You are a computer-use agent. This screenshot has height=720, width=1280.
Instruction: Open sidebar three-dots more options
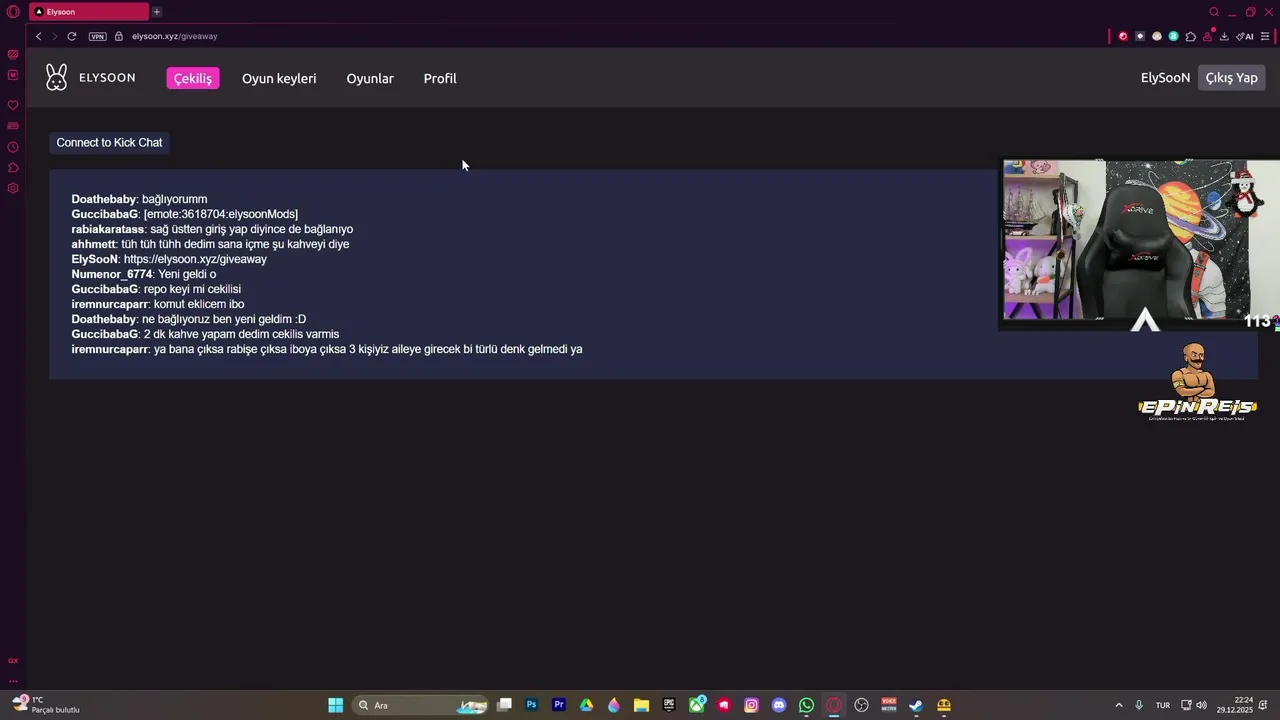pos(13,681)
